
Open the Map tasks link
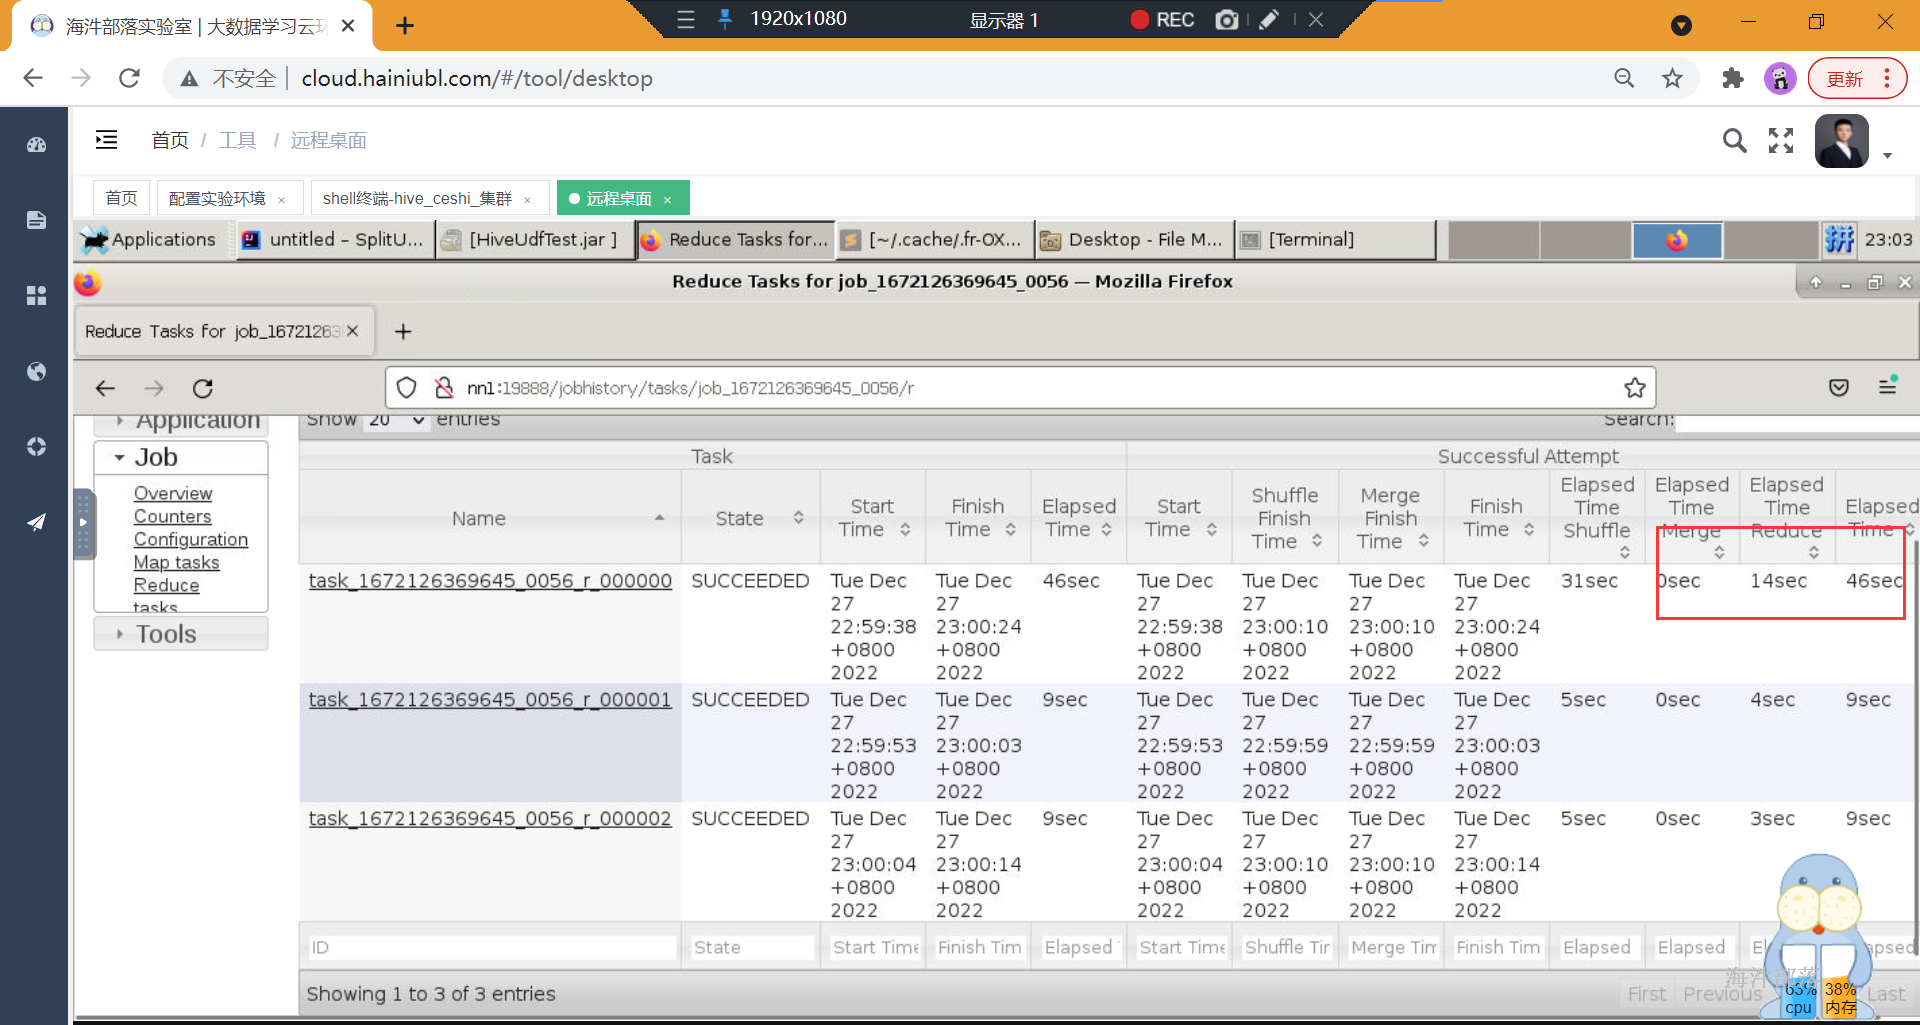(x=177, y=562)
